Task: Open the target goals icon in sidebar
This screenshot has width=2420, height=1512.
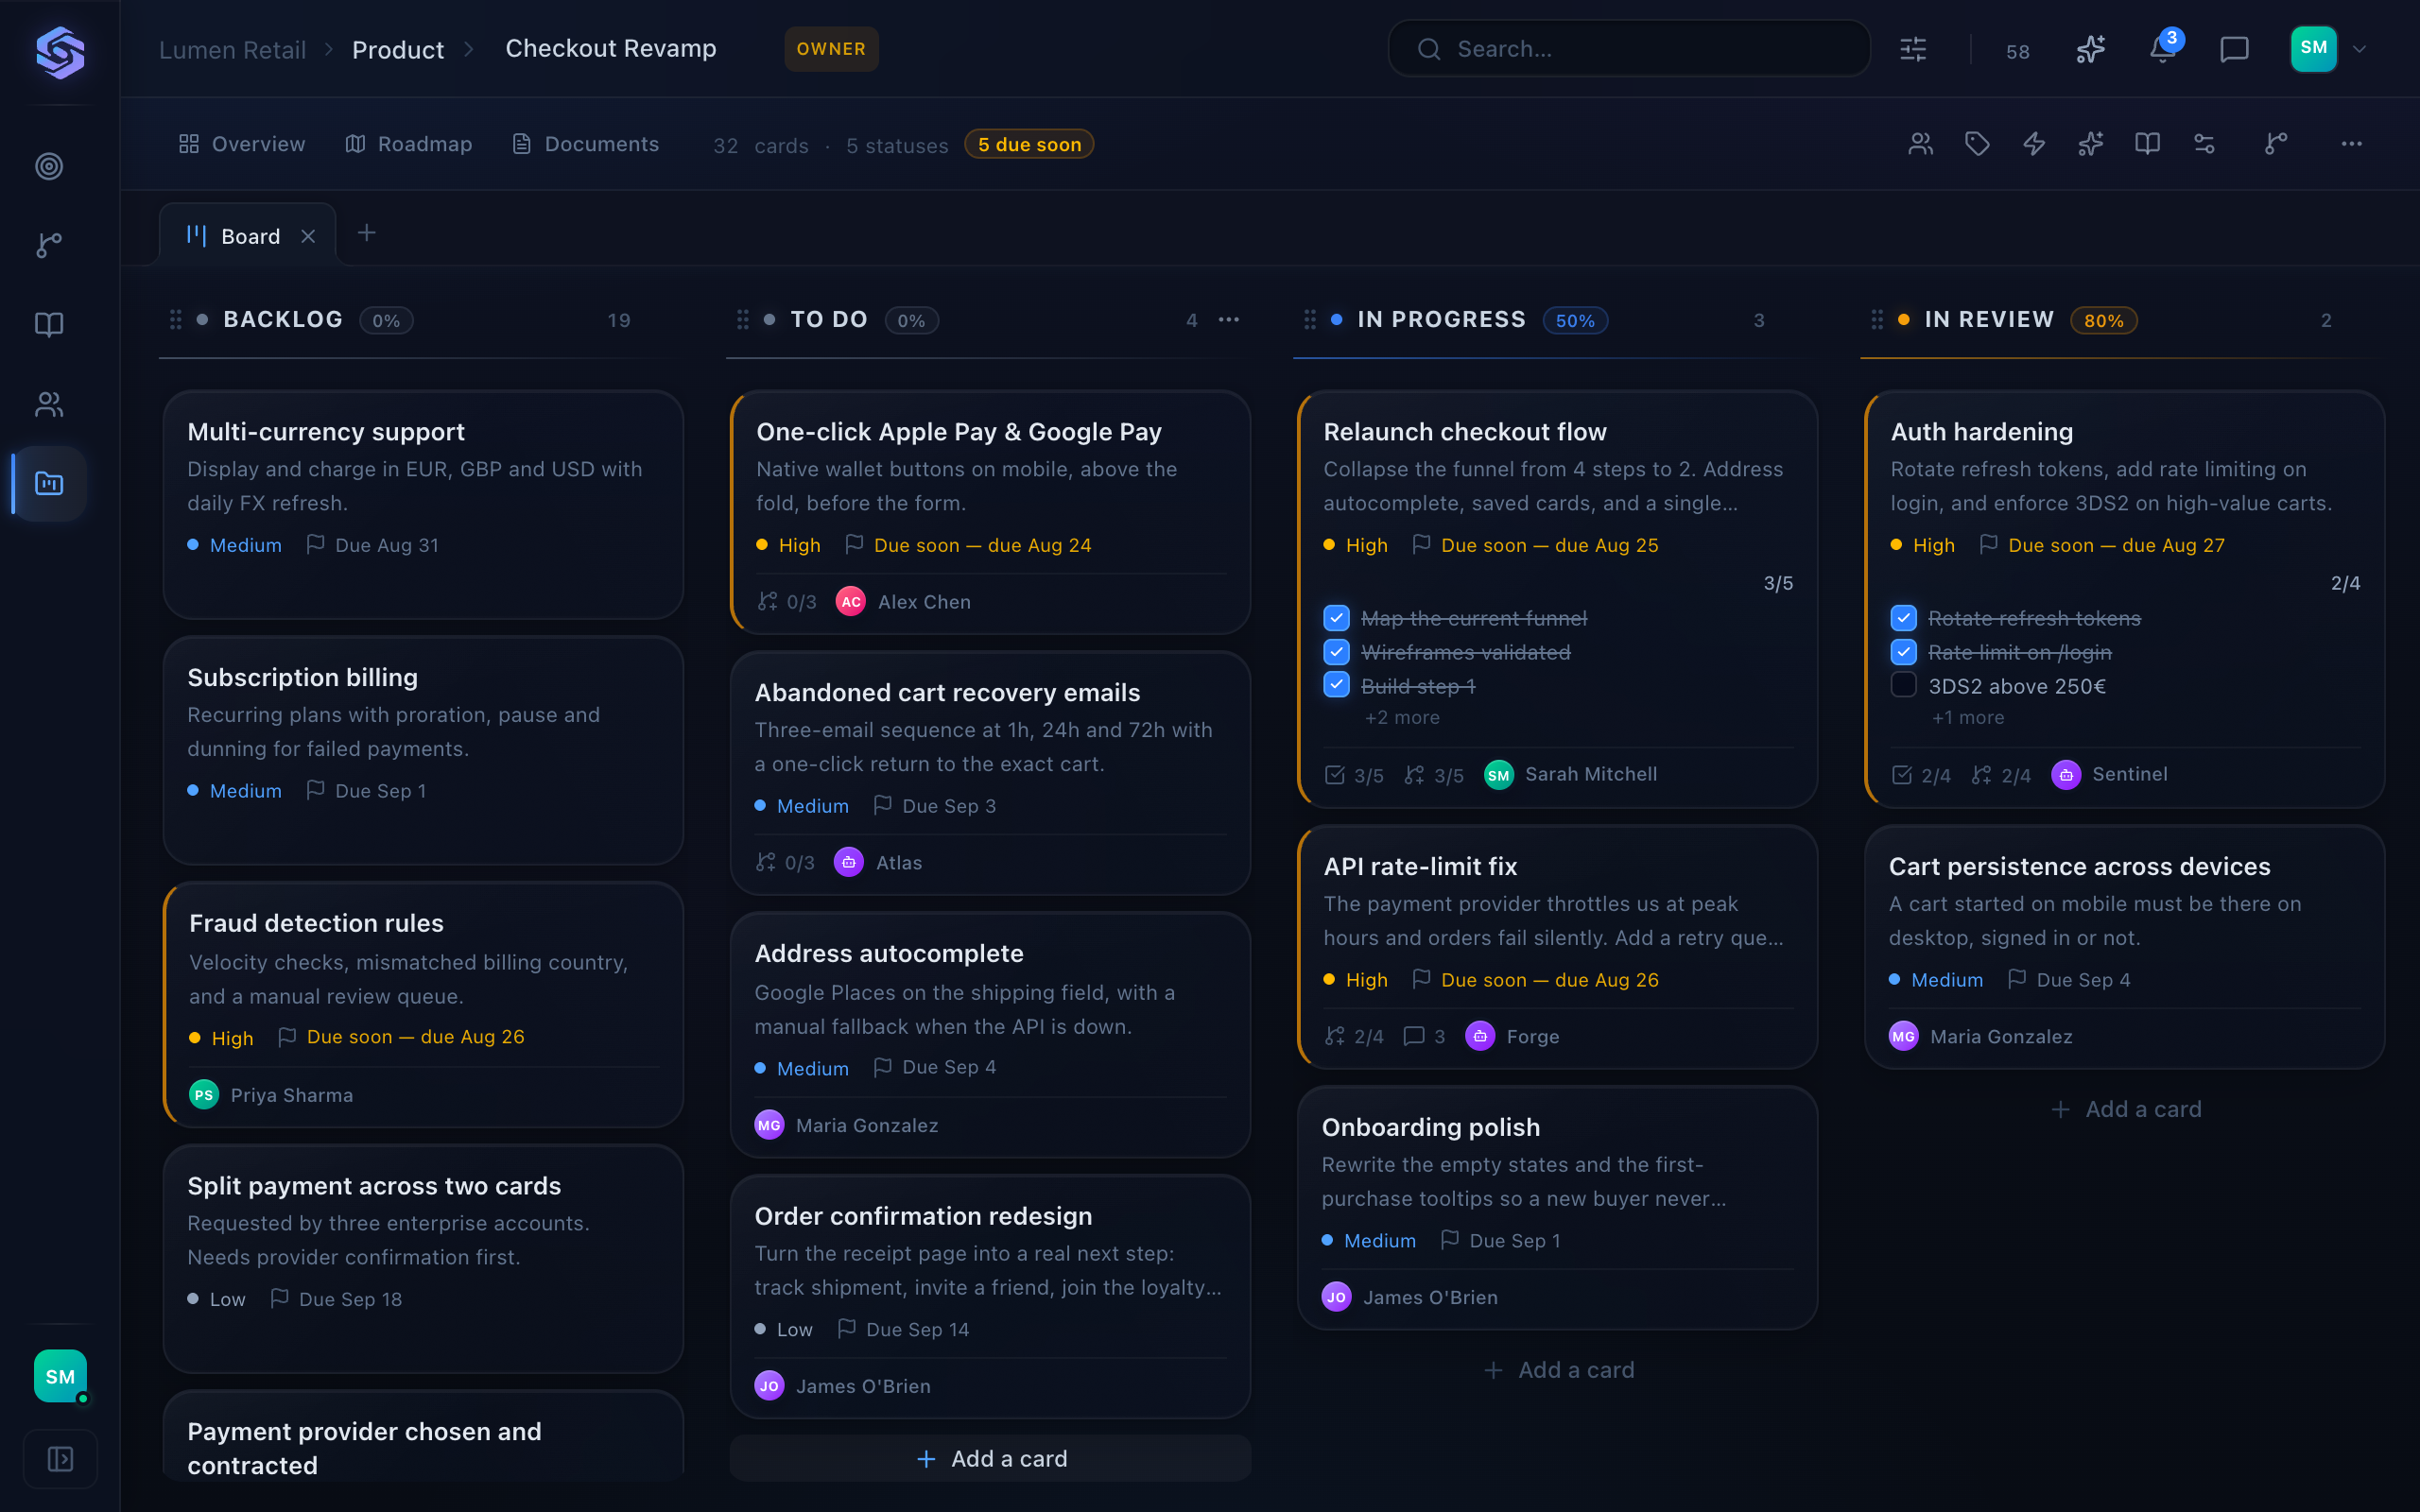Action: pyautogui.click(x=49, y=166)
